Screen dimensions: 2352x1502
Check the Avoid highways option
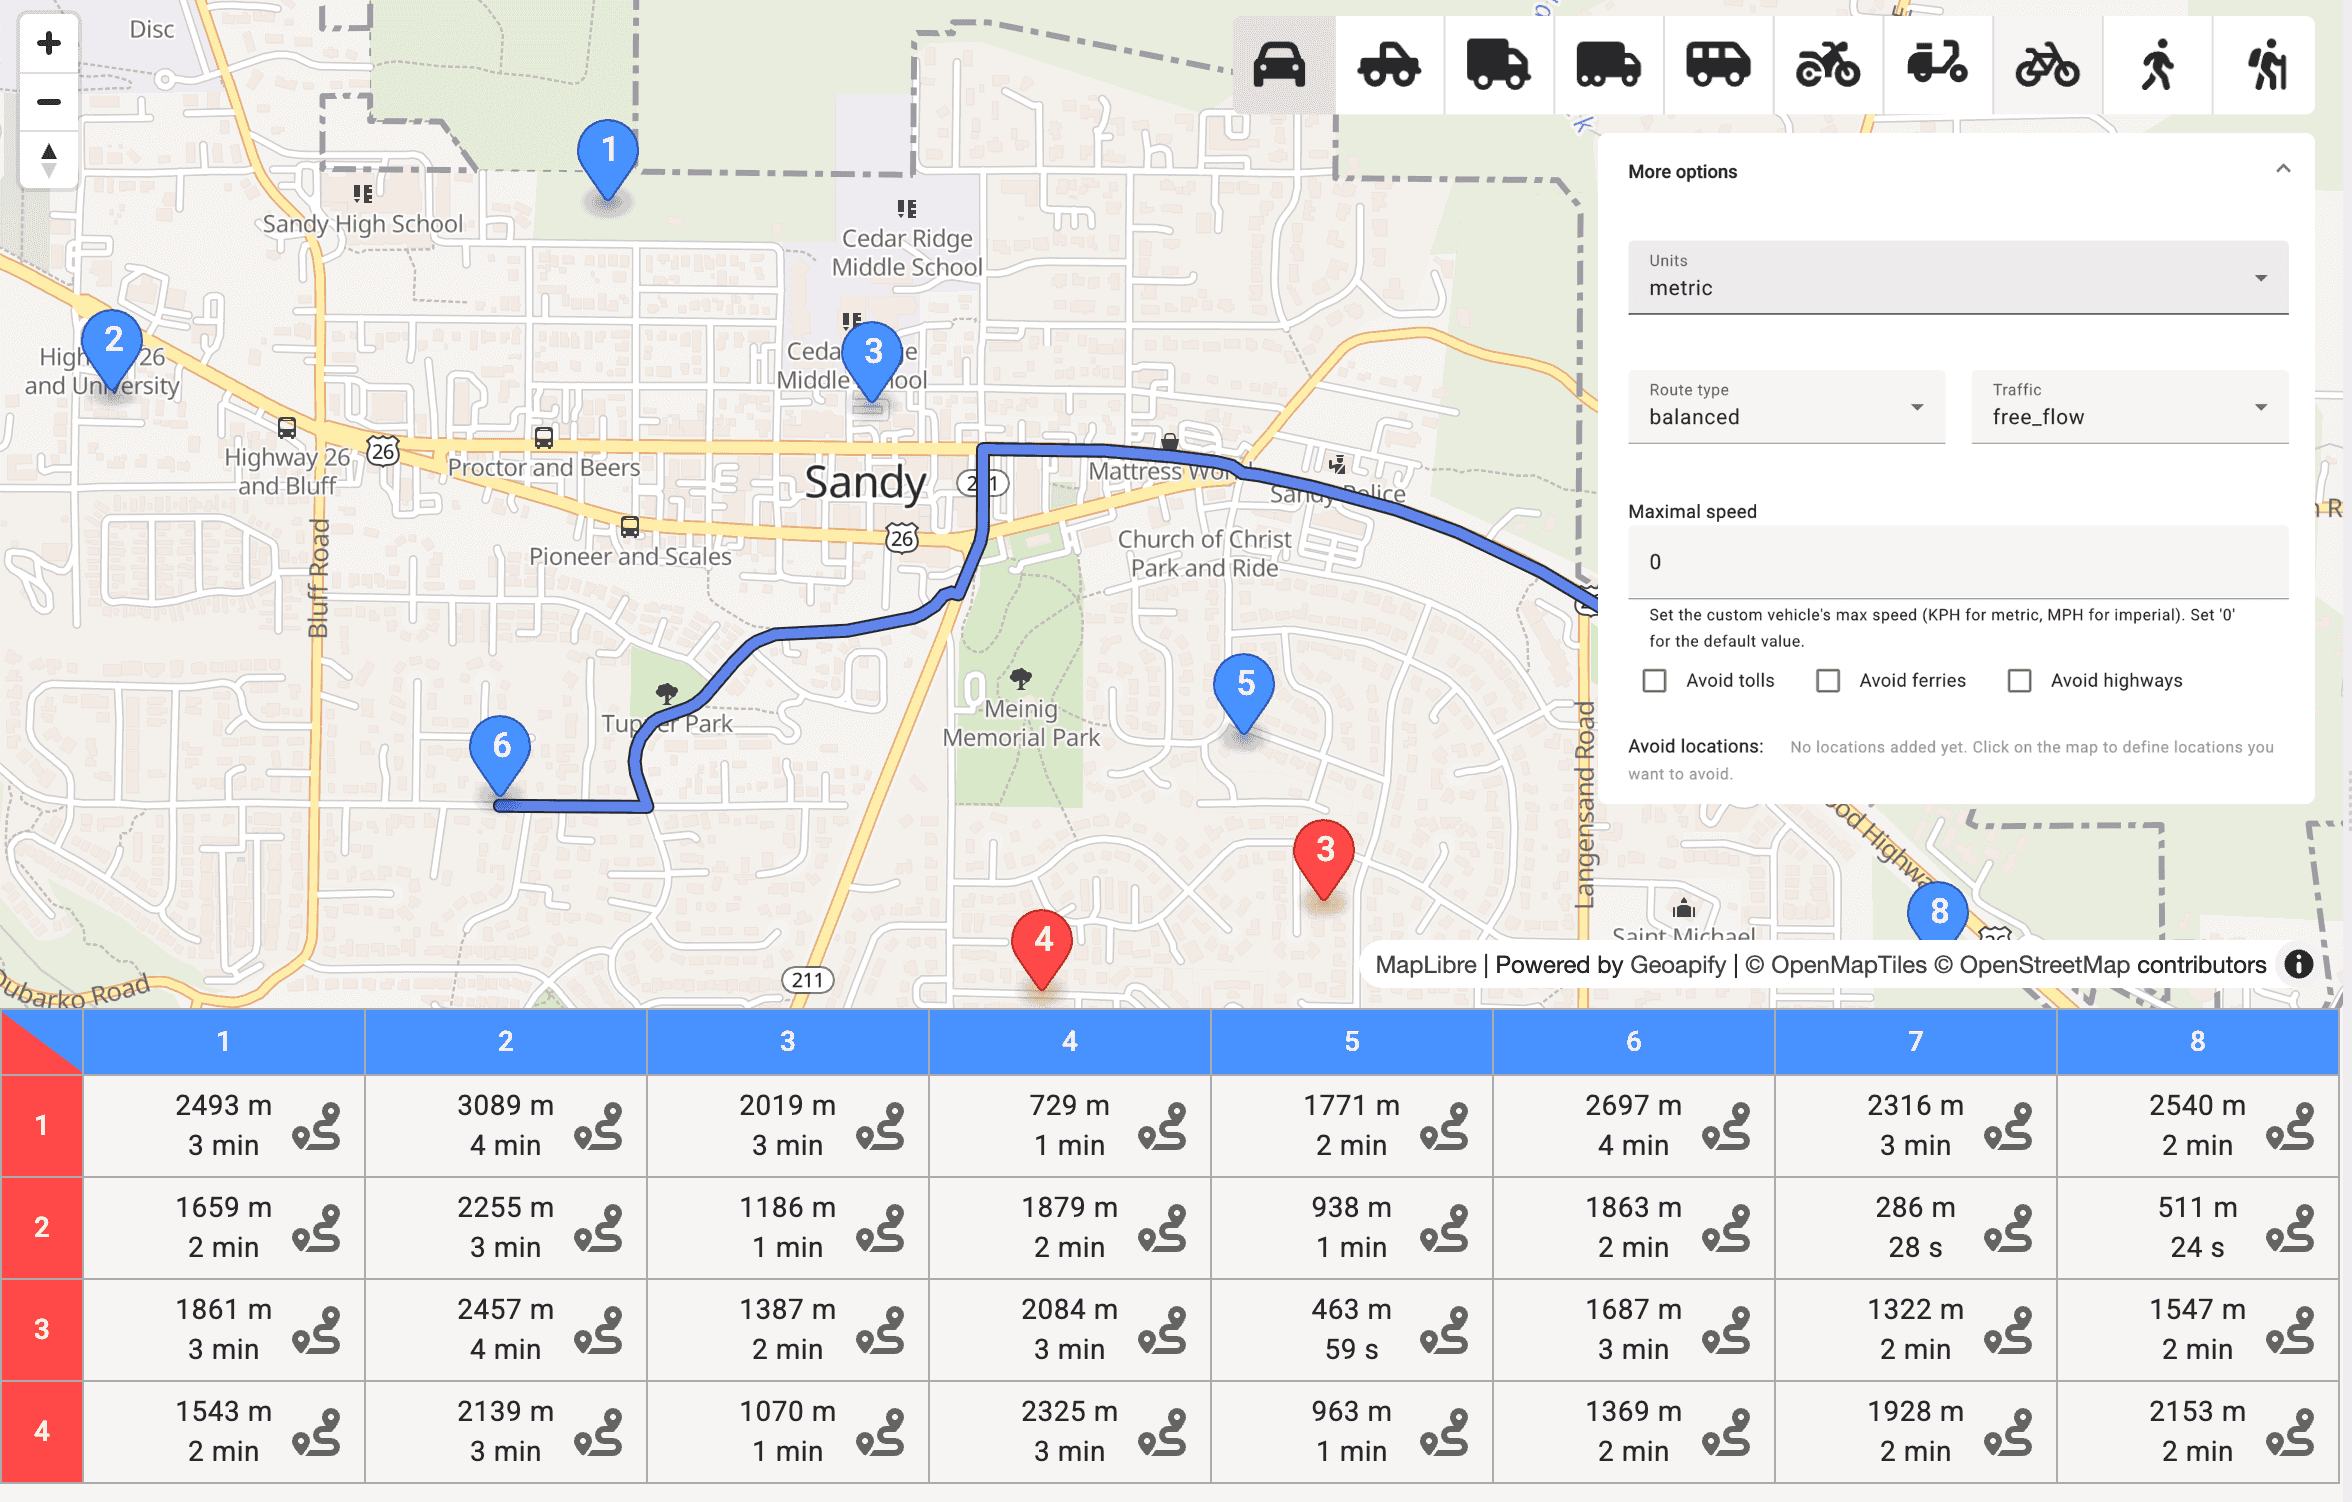pyautogui.click(x=2019, y=681)
